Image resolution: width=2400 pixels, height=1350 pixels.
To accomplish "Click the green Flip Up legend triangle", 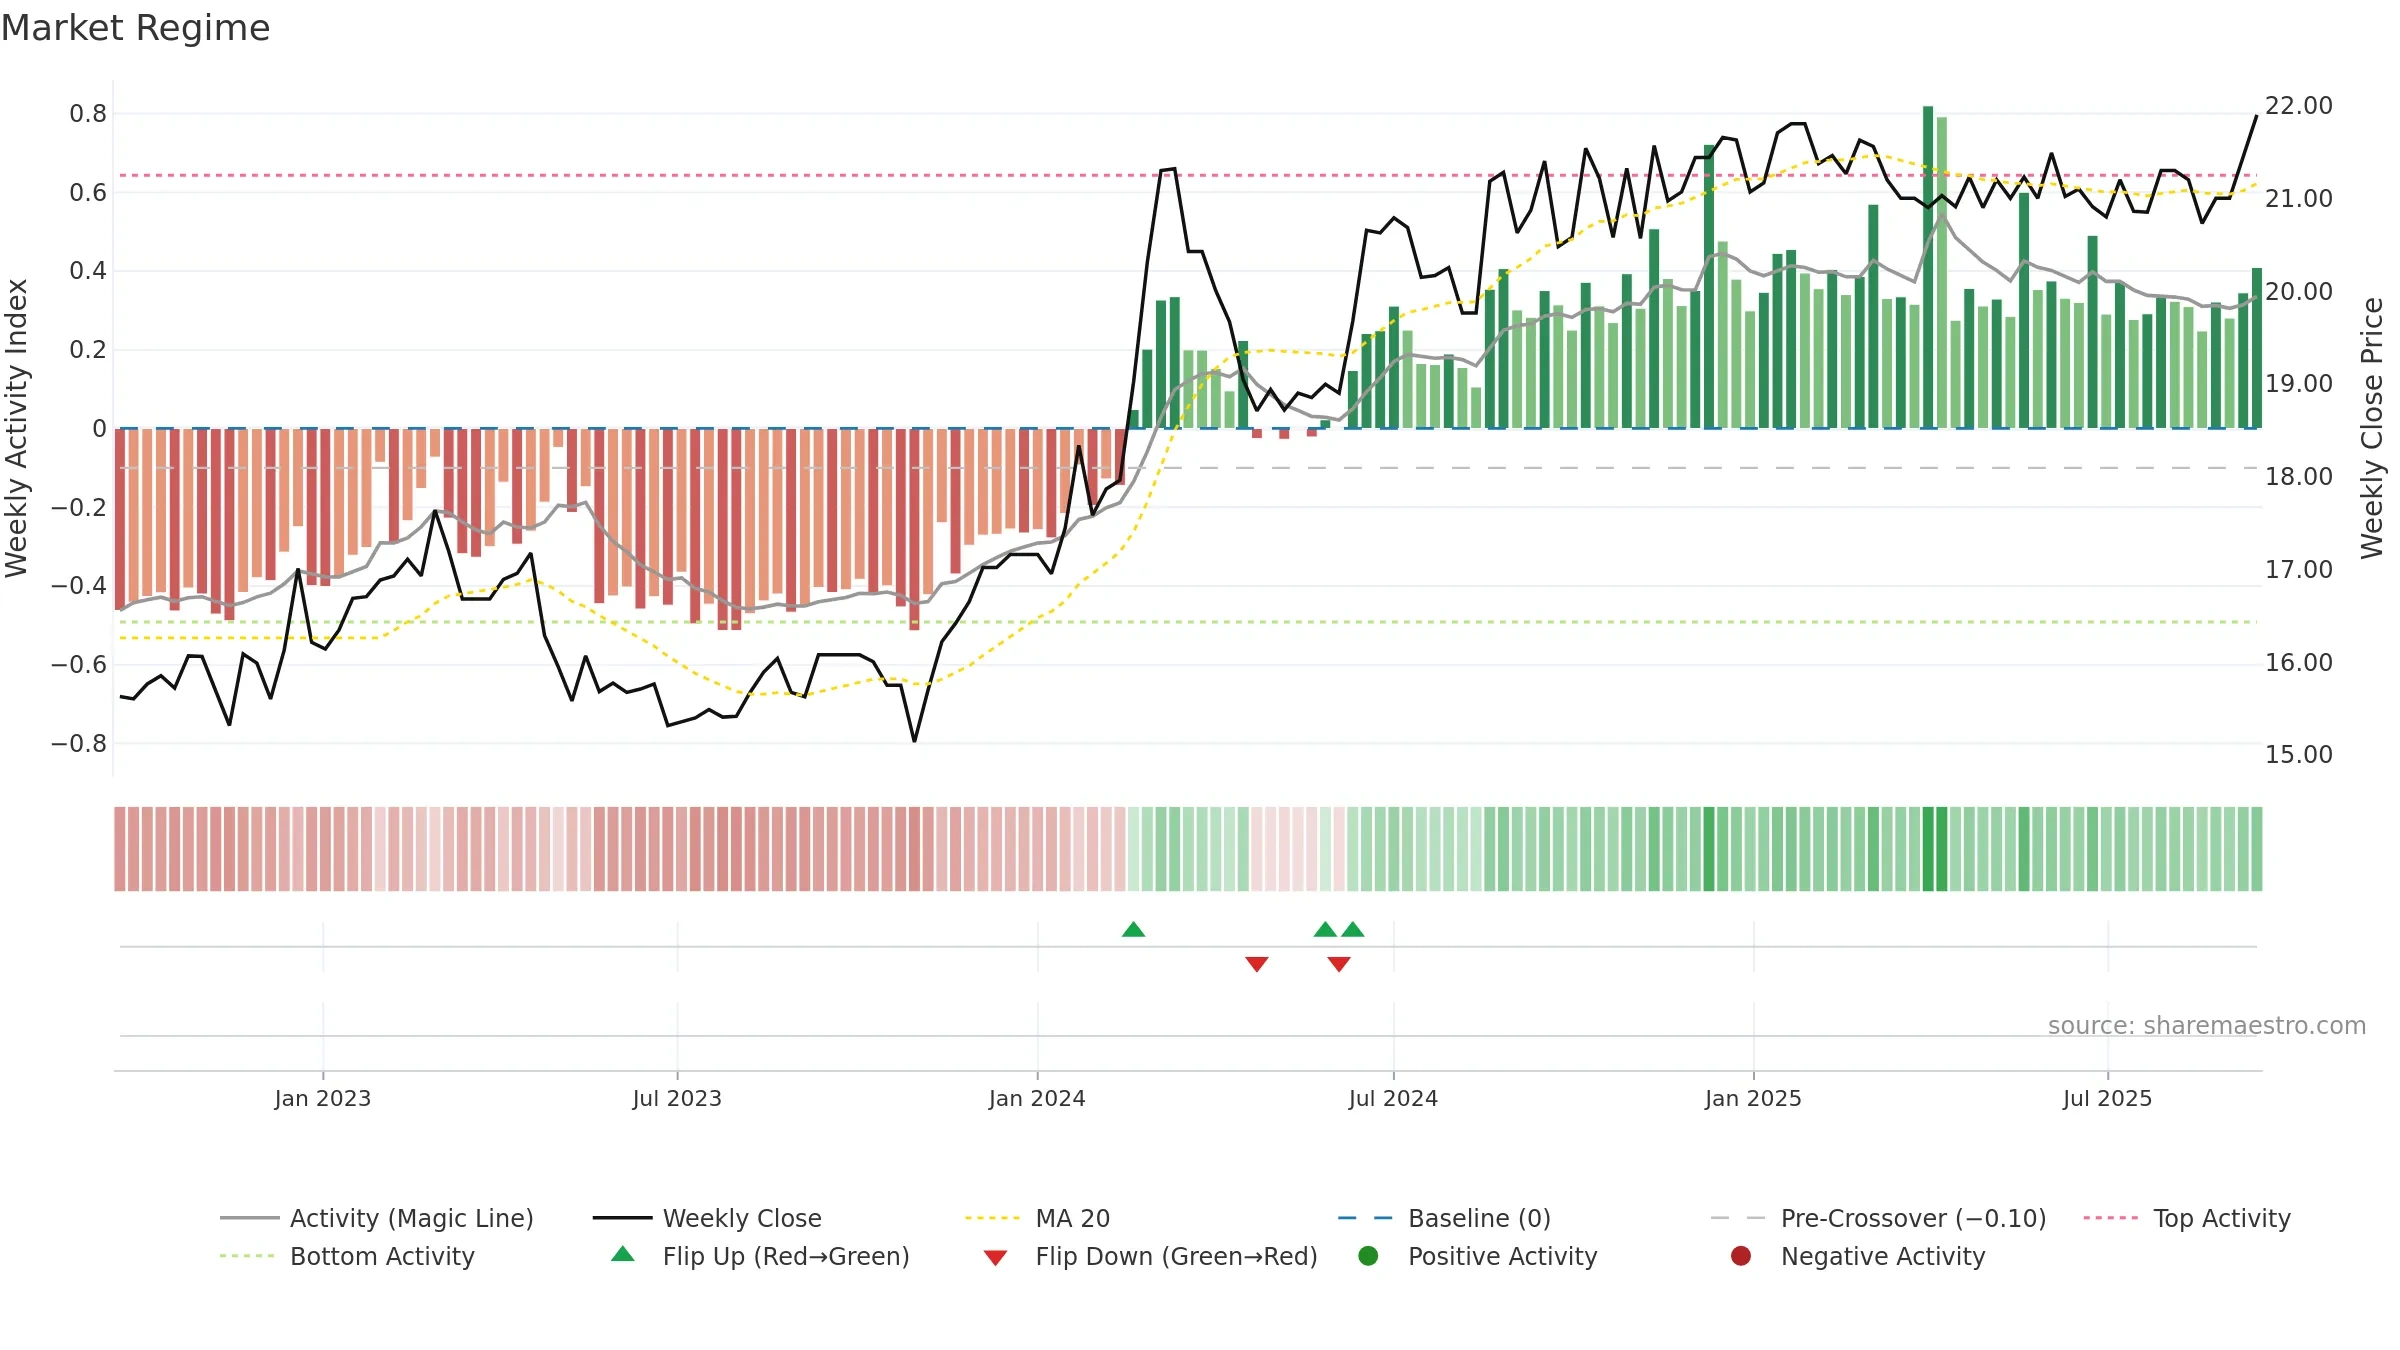I will tap(623, 1254).
